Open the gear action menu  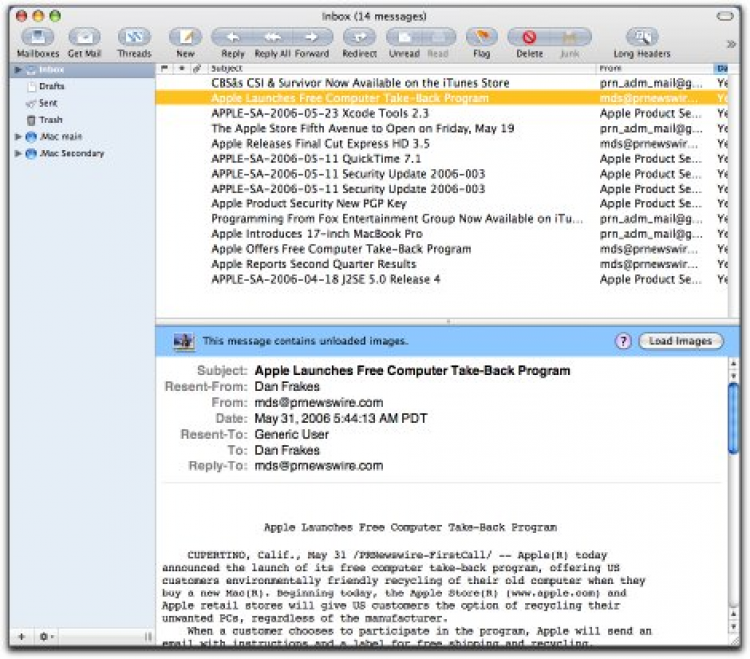[x=46, y=637]
